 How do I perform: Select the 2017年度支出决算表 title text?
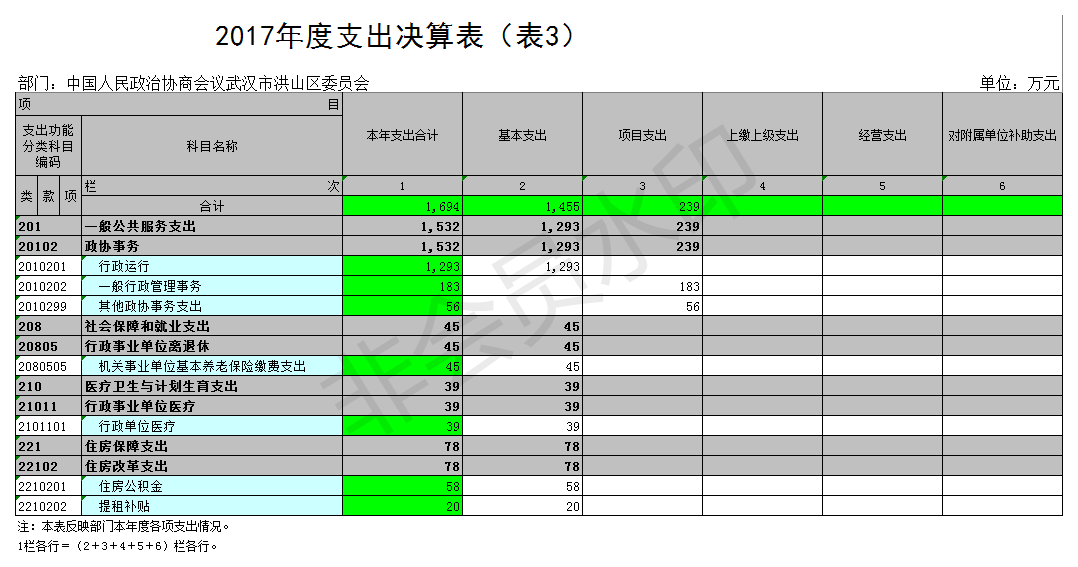coord(396,37)
